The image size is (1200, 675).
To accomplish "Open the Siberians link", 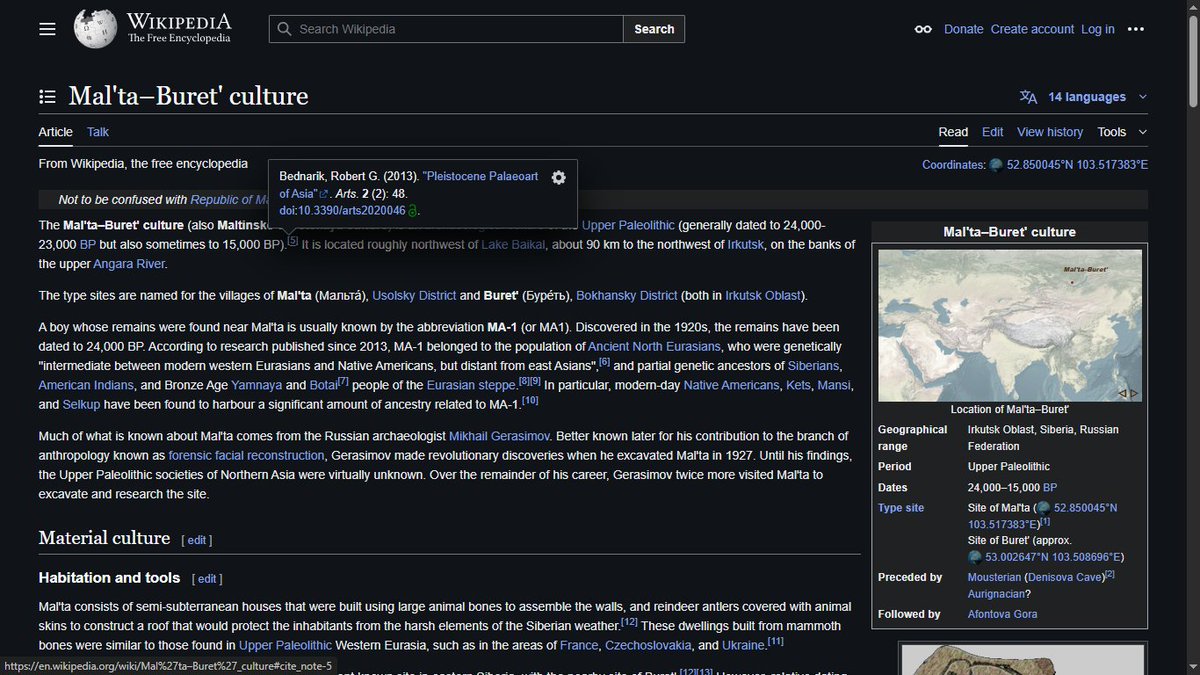I will tap(813, 366).
